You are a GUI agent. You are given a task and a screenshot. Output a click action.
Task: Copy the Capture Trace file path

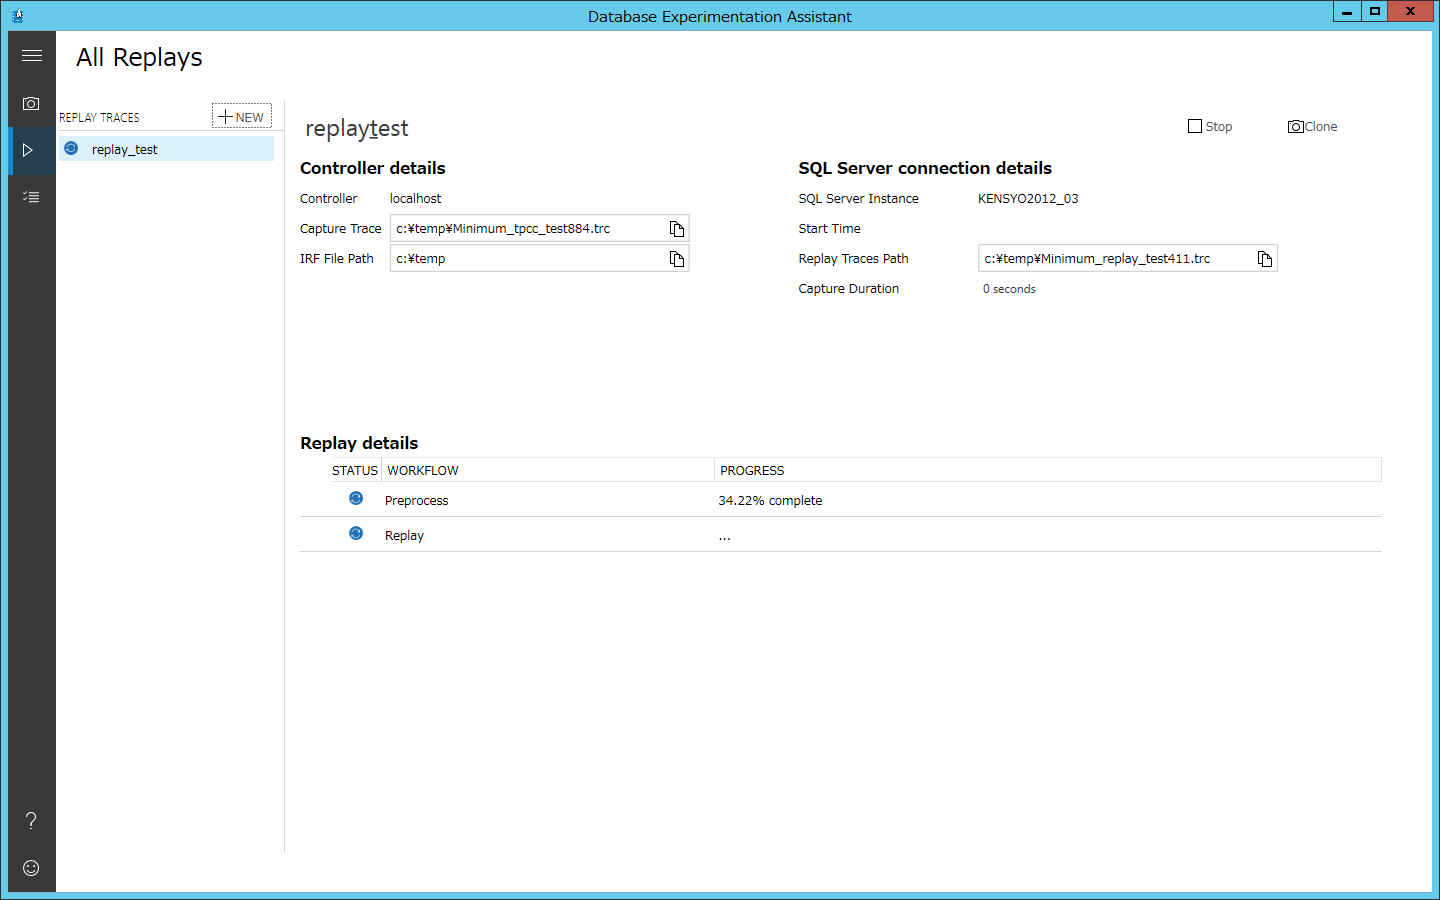[x=677, y=229]
